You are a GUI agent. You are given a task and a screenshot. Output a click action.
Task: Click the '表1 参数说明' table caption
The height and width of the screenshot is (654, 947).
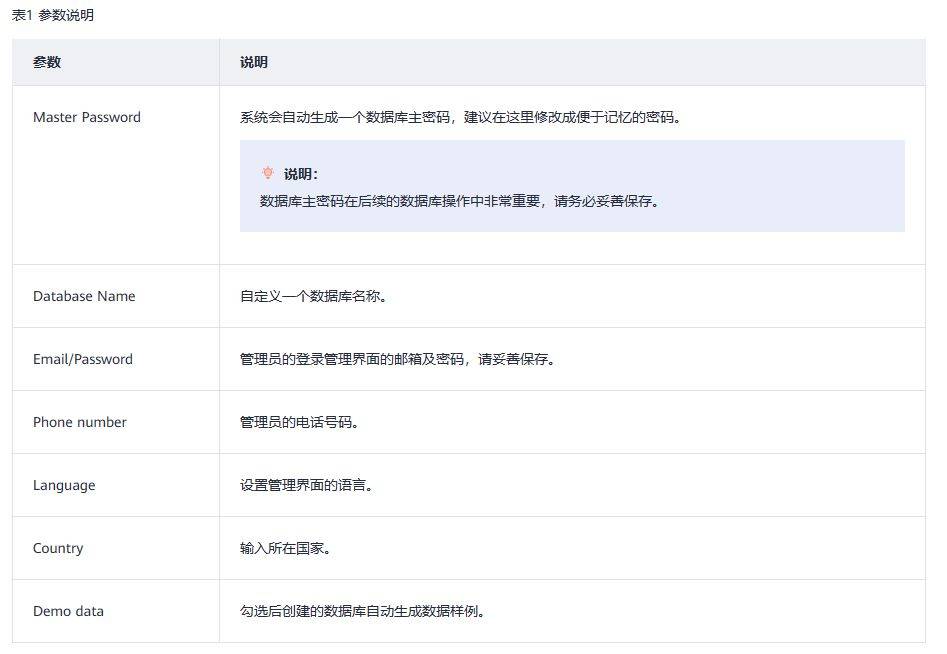click(x=53, y=16)
